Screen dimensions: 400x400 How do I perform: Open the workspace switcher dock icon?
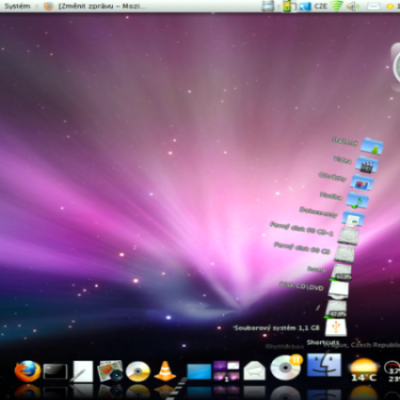click(226, 371)
